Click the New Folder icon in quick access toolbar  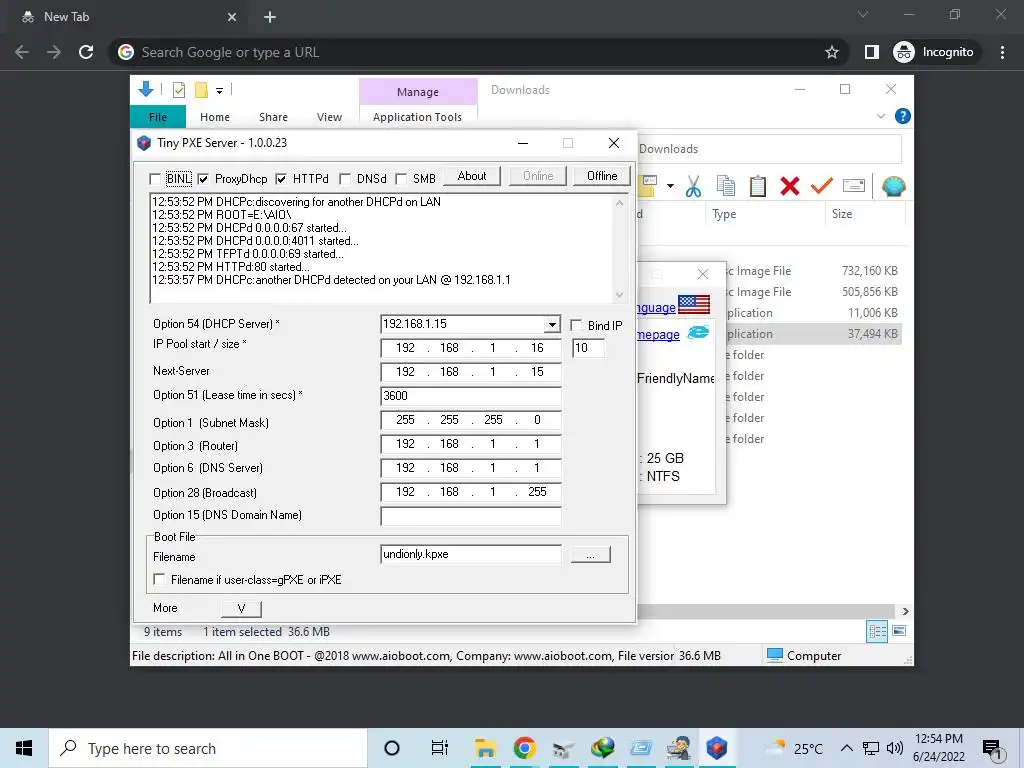(x=201, y=90)
